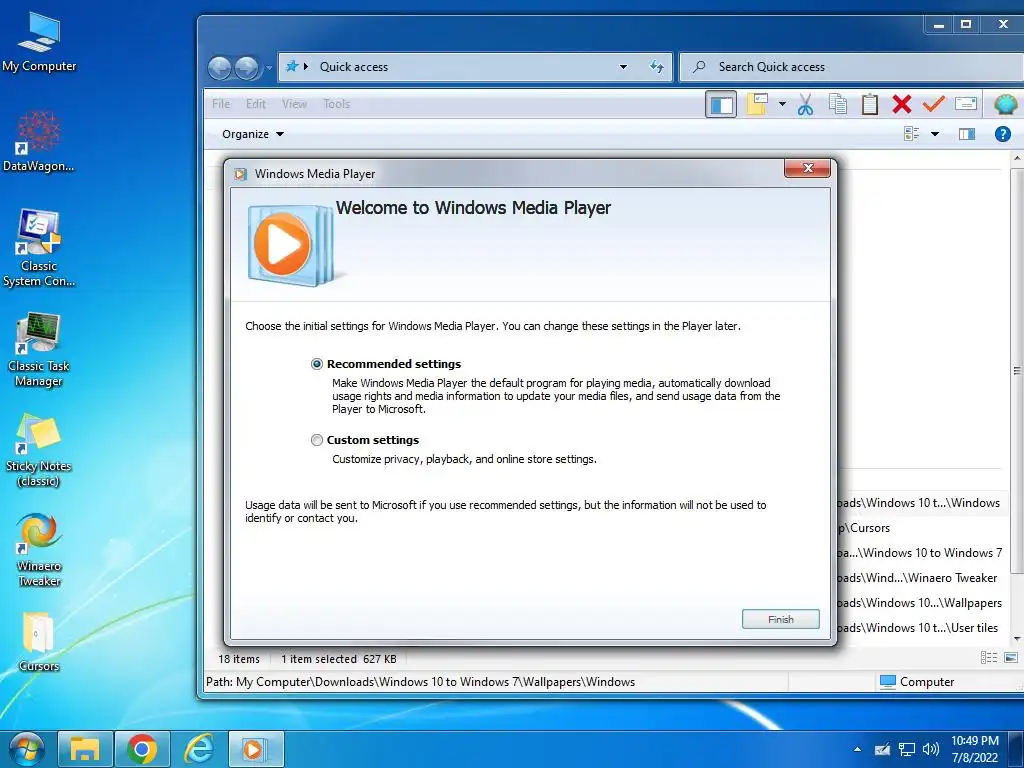Open My Computer desktop icon
Image resolution: width=1024 pixels, height=768 pixels.
click(39, 42)
